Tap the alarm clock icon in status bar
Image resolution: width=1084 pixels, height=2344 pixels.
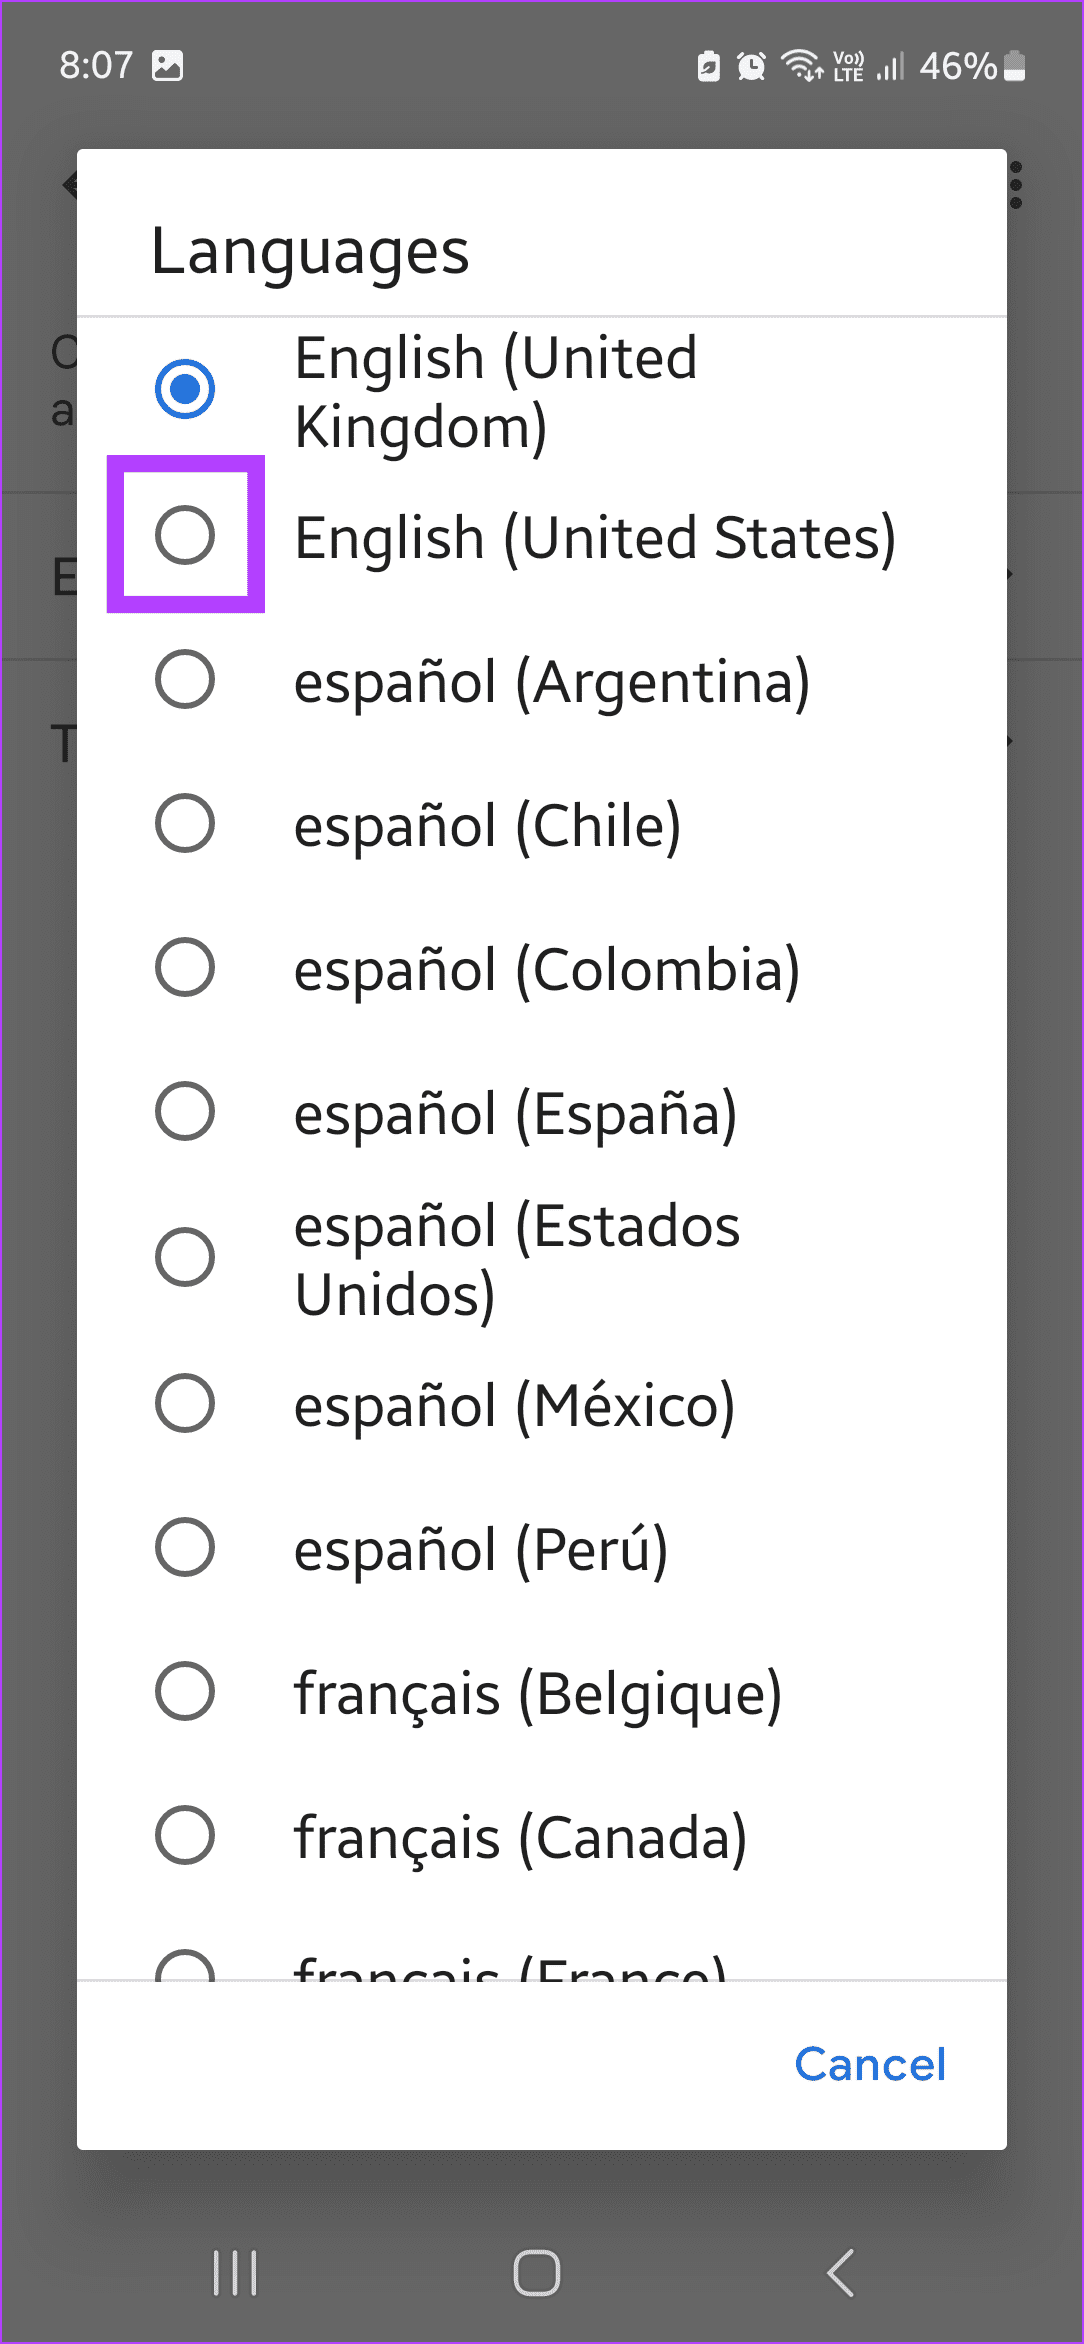coord(749,65)
